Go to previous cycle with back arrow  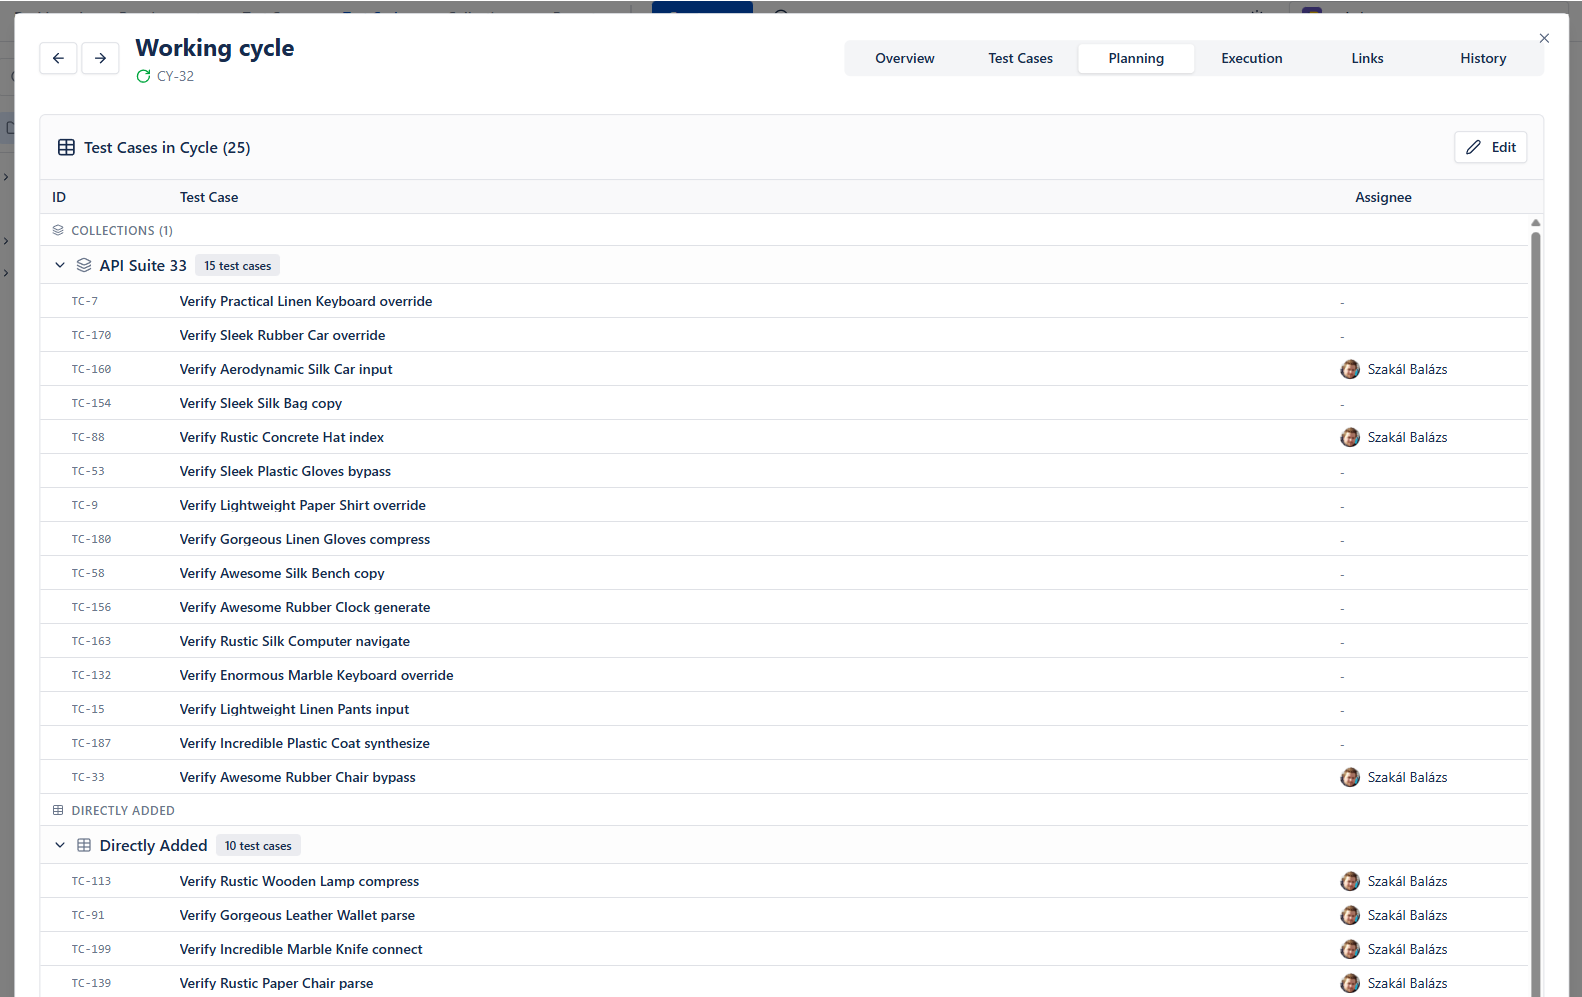click(x=58, y=58)
